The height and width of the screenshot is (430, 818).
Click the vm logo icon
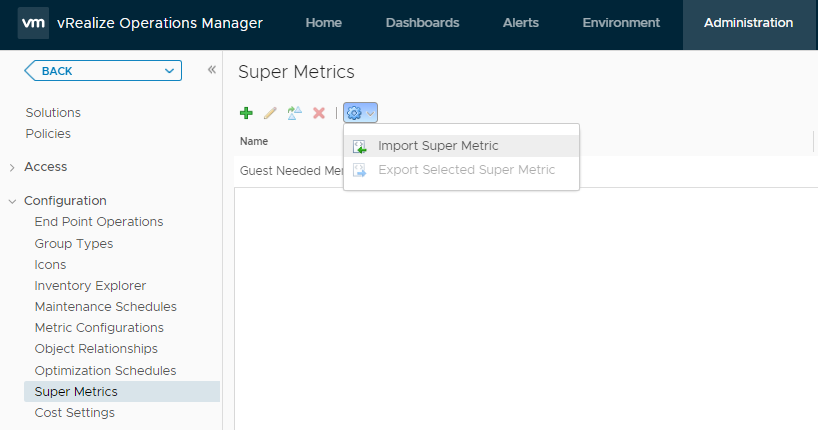33,23
